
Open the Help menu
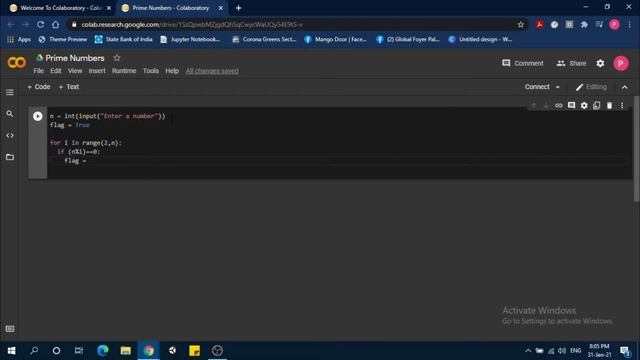[x=172, y=71]
